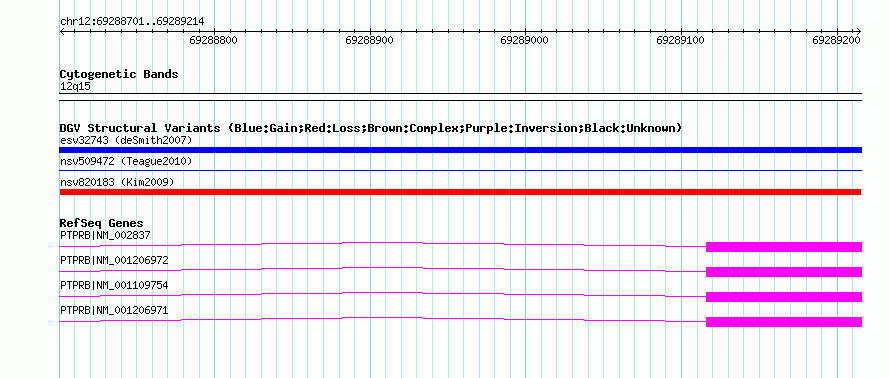Click the PTPRB|NM_001206971 transcript label
Screen dimensions: 890x378
tap(114, 310)
